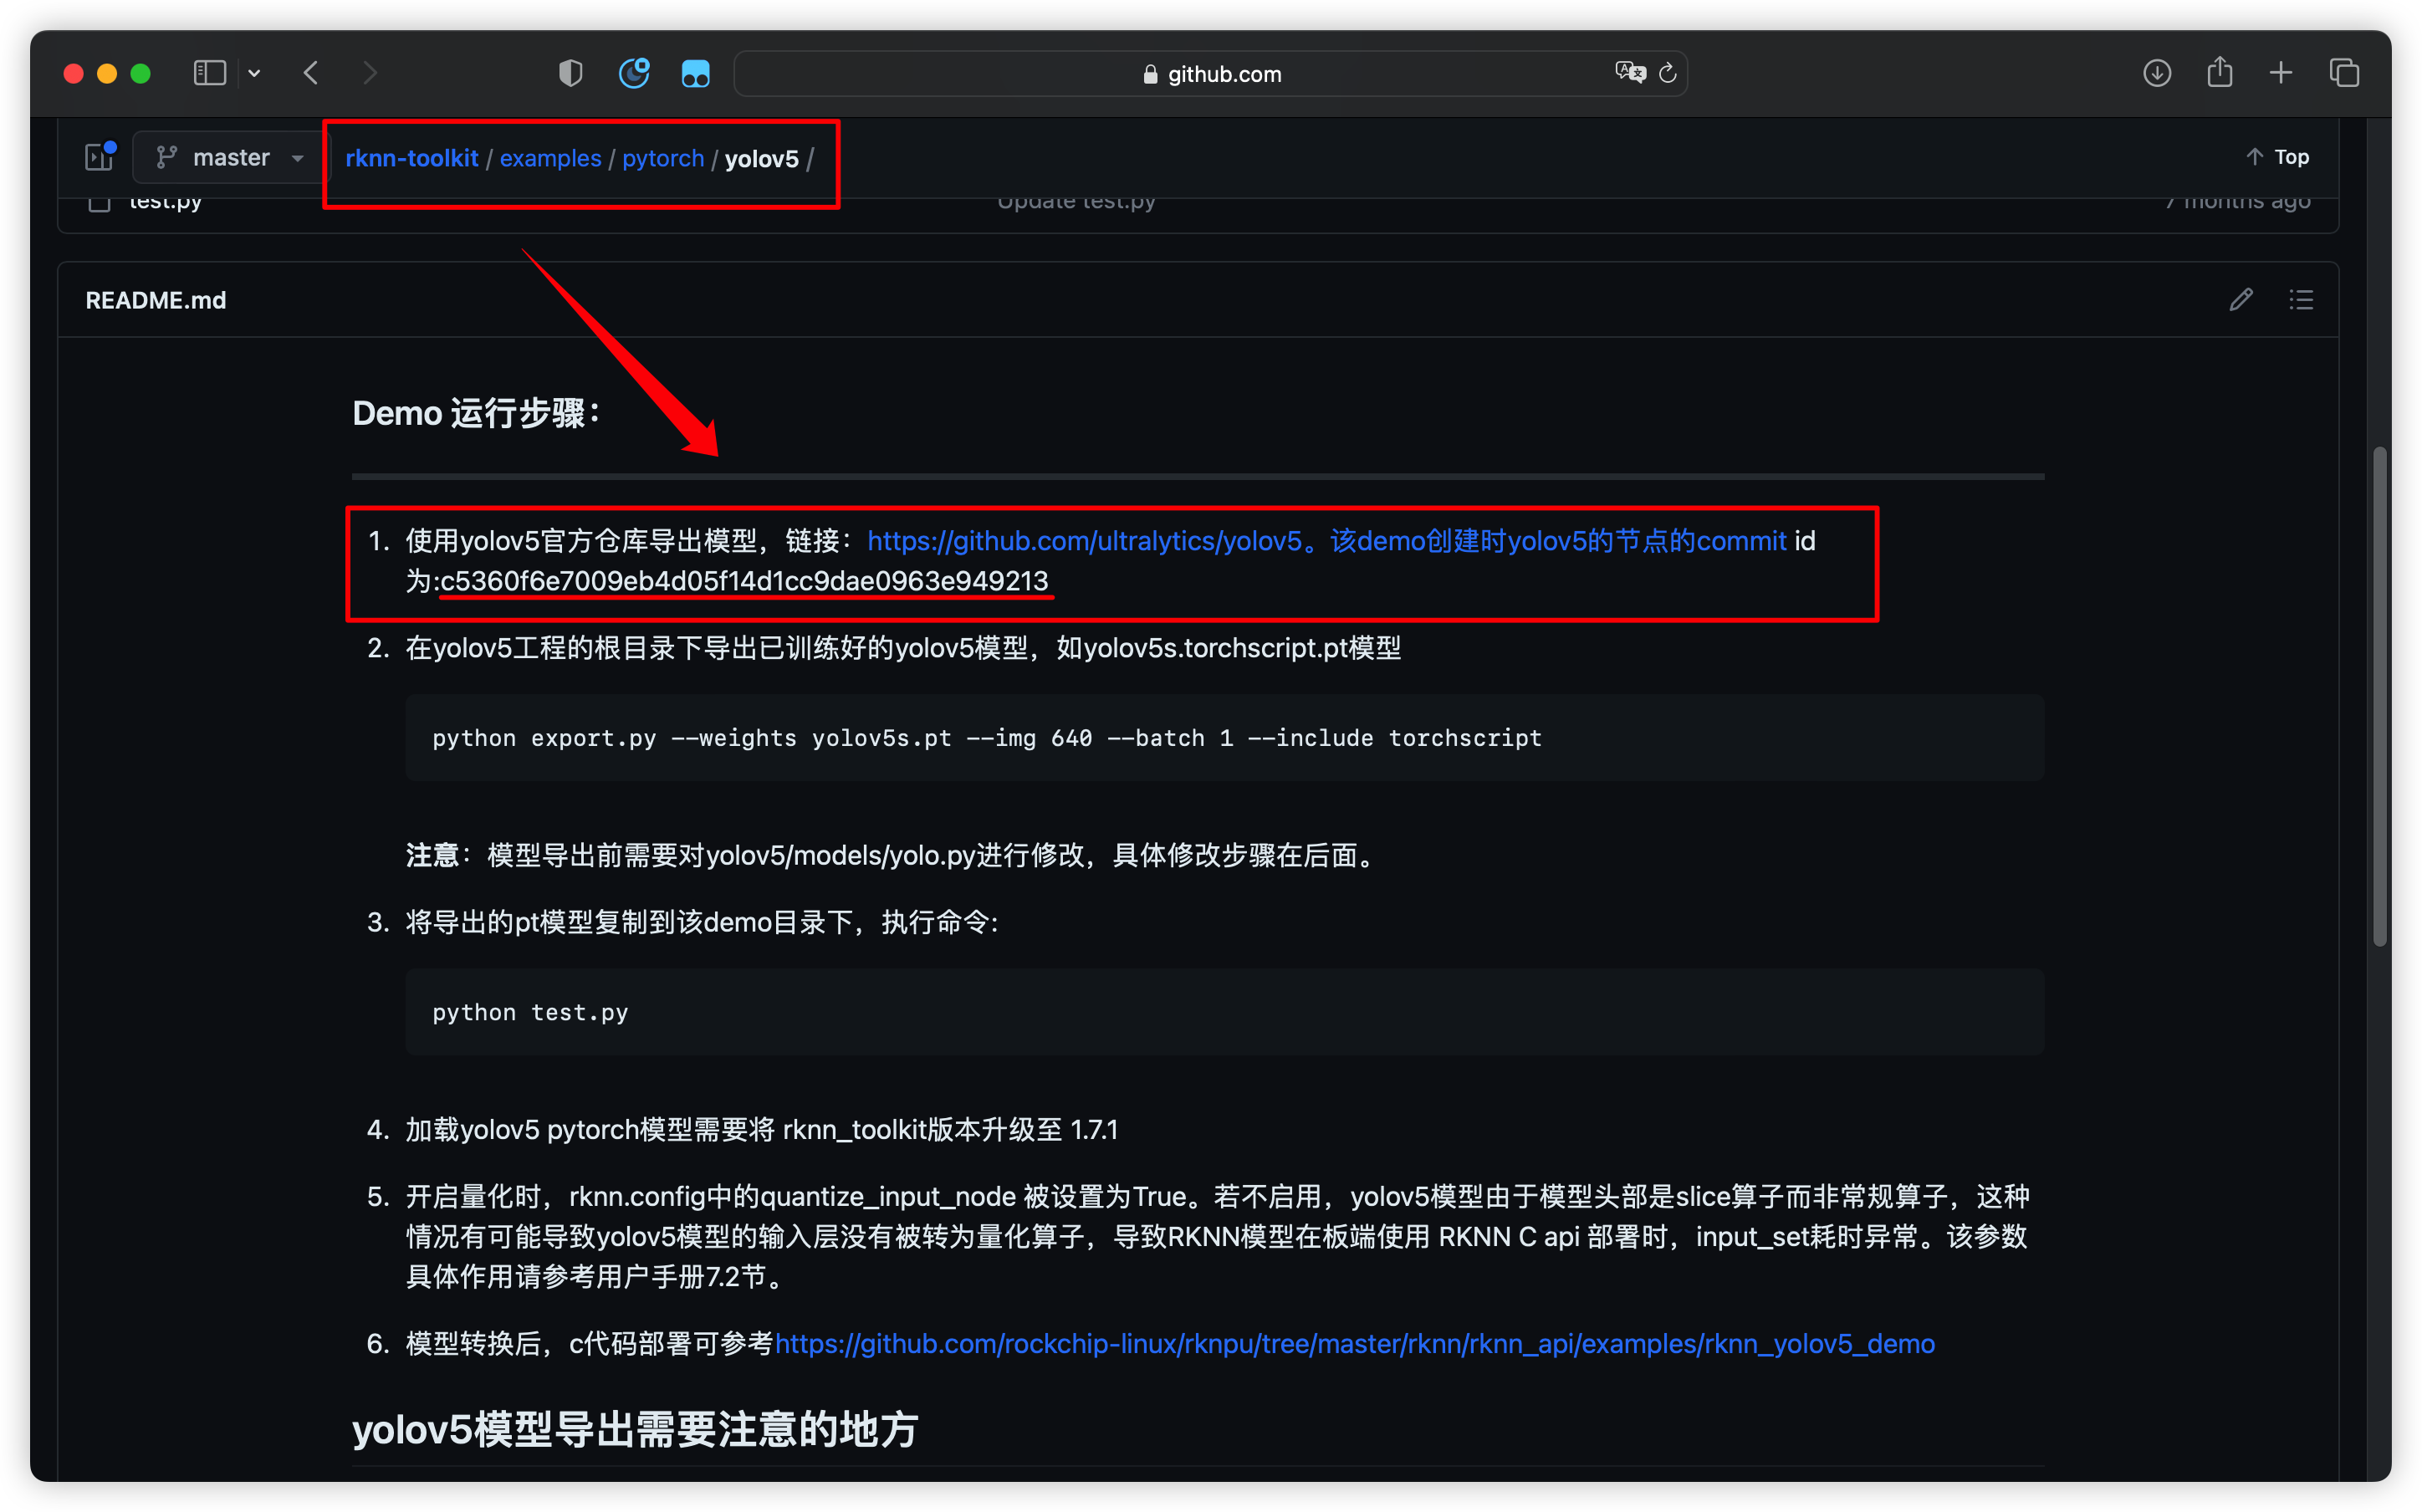Viewport: 2422px width, 1512px height.
Task: Open a new tab
Action: click(x=2281, y=73)
